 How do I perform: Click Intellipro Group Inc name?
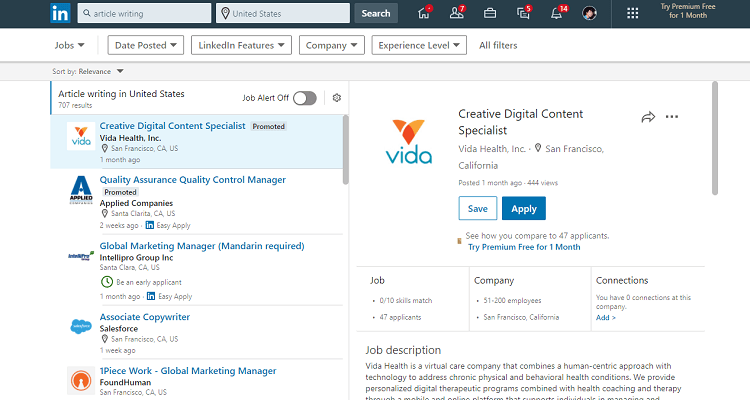click(x=136, y=257)
